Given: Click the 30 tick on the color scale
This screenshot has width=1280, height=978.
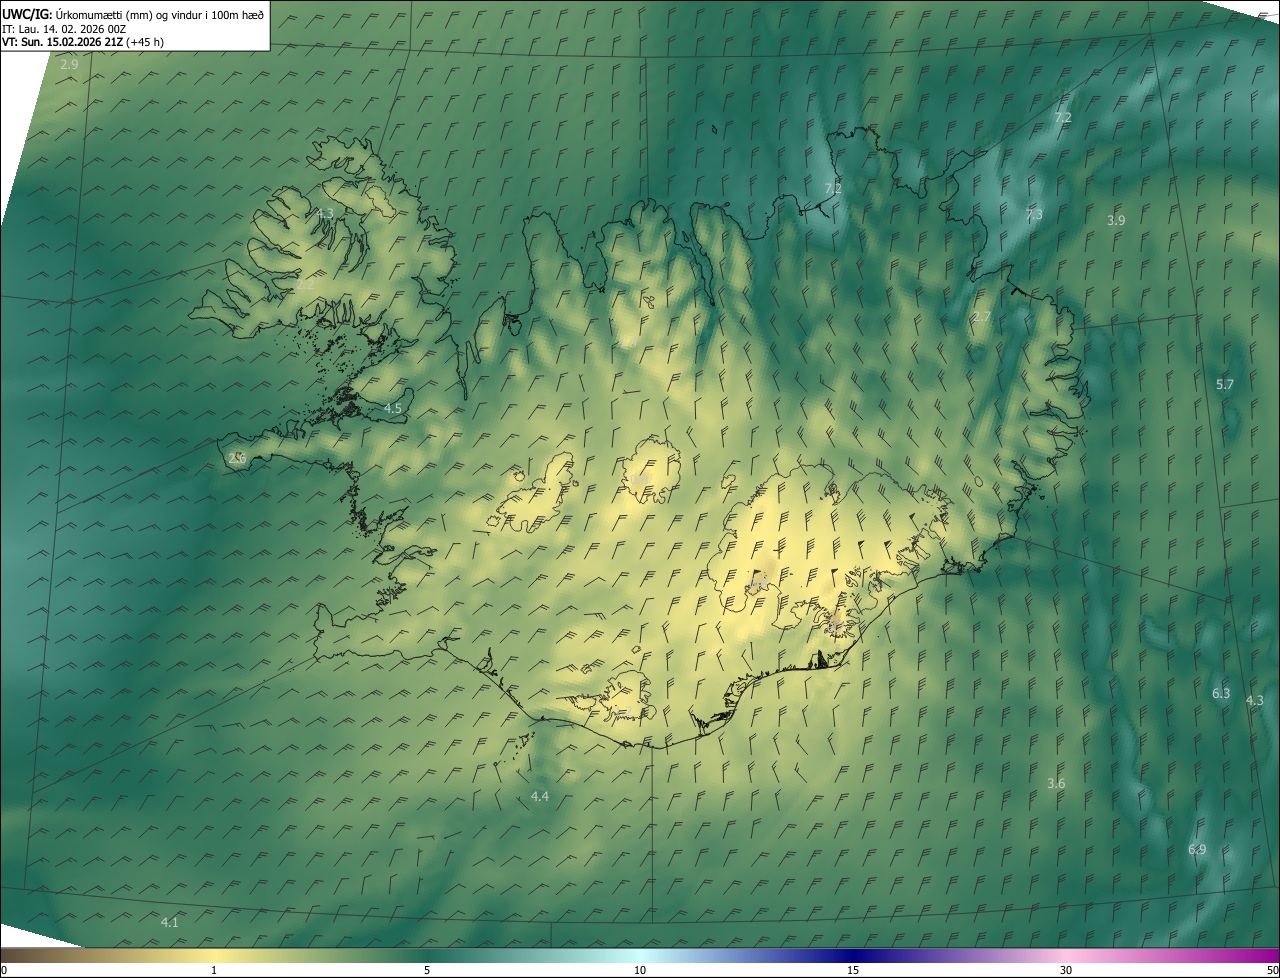Looking at the screenshot, I should point(1066,970).
